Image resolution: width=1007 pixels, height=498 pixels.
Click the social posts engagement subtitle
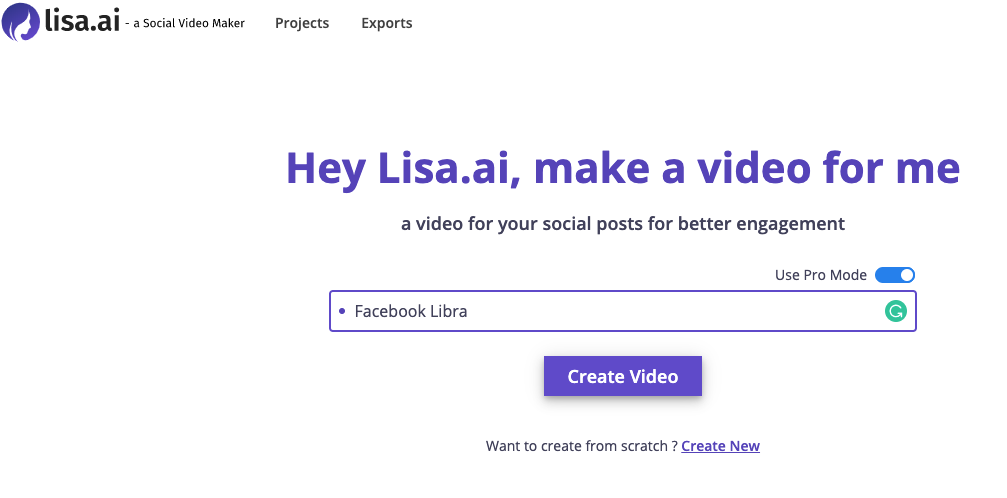click(x=622, y=223)
